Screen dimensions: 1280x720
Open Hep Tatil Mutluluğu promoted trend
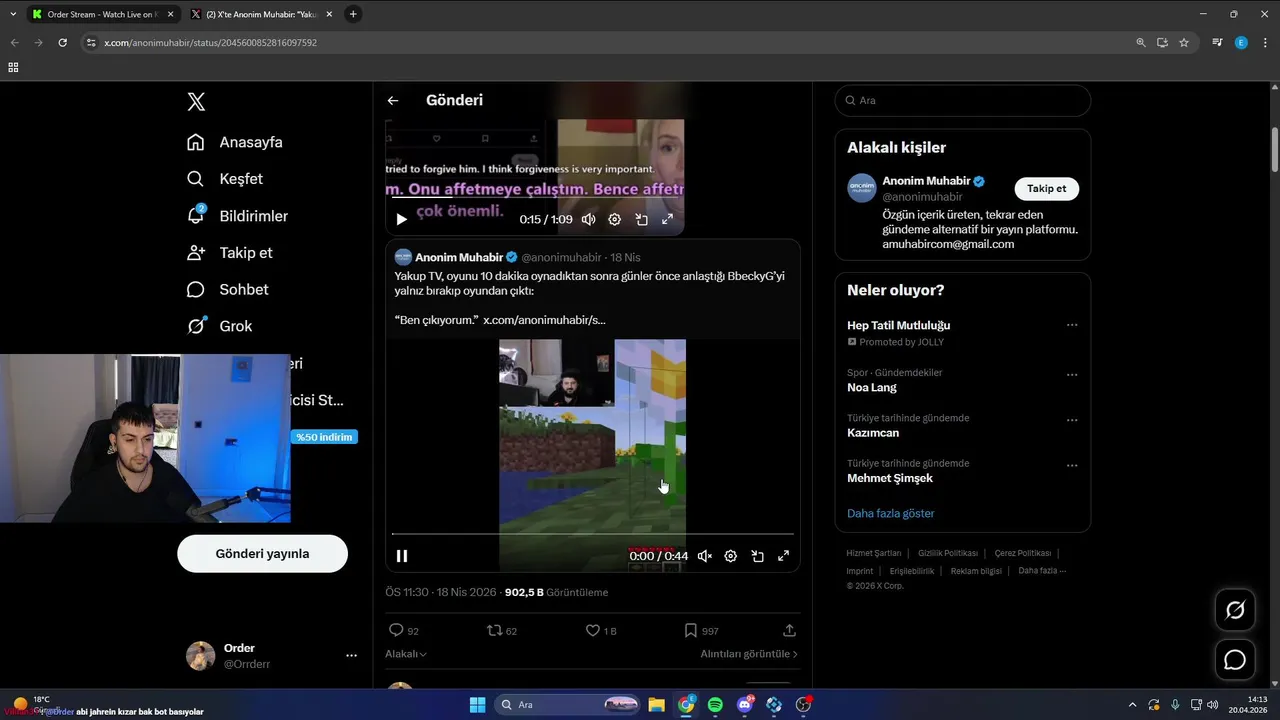898,325
